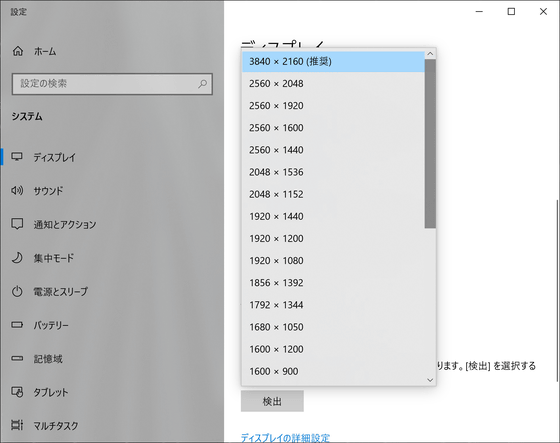Click the Multitasking icon in sidebar
The height and width of the screenshot is (443, 560).
[x=17, y=425]
